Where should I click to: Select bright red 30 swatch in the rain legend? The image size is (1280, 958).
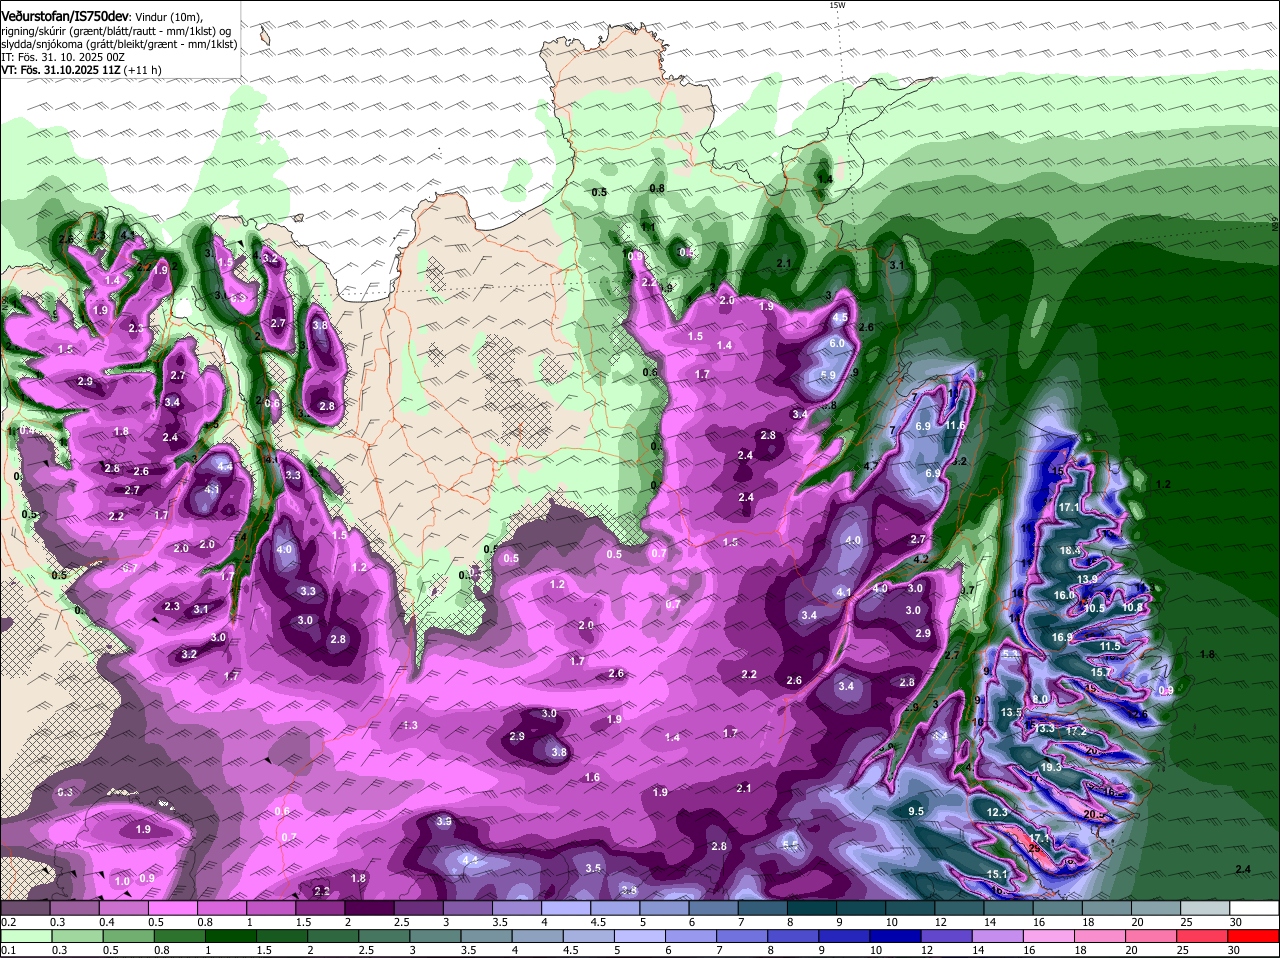point(1254,936)
